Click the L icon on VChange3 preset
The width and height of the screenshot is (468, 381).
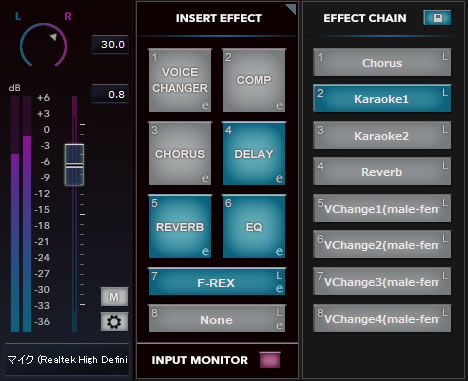click(x=445, y=275)
